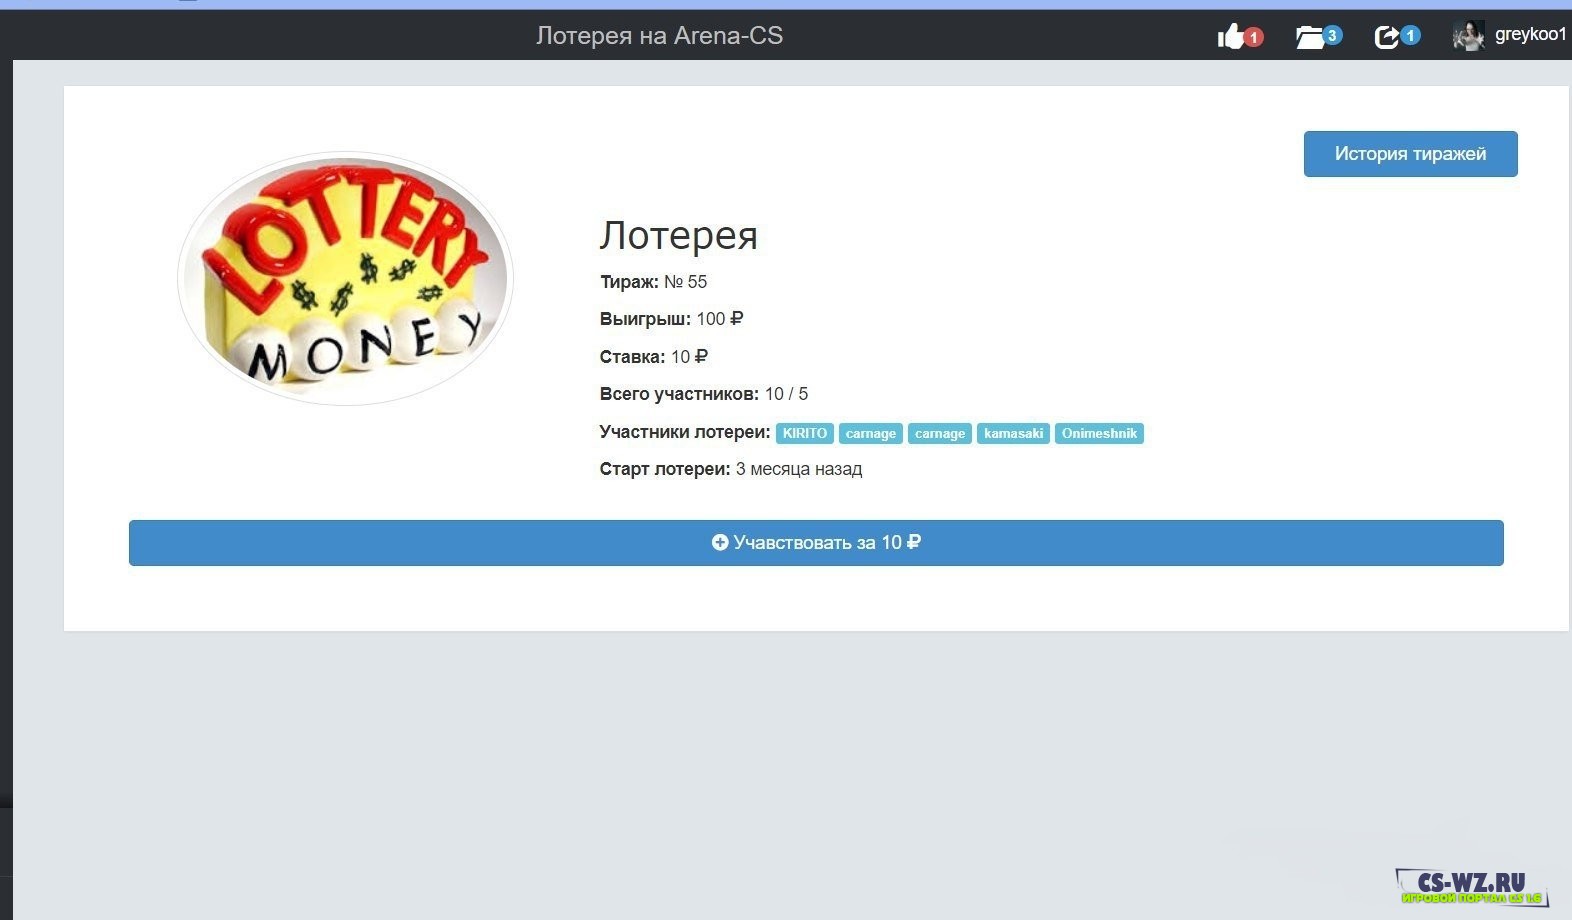The width and height of the screenshot is (1572, 920).
Task: Click Старт лотереи: 3 месяца назад text
Action: [x=731, y=469]
